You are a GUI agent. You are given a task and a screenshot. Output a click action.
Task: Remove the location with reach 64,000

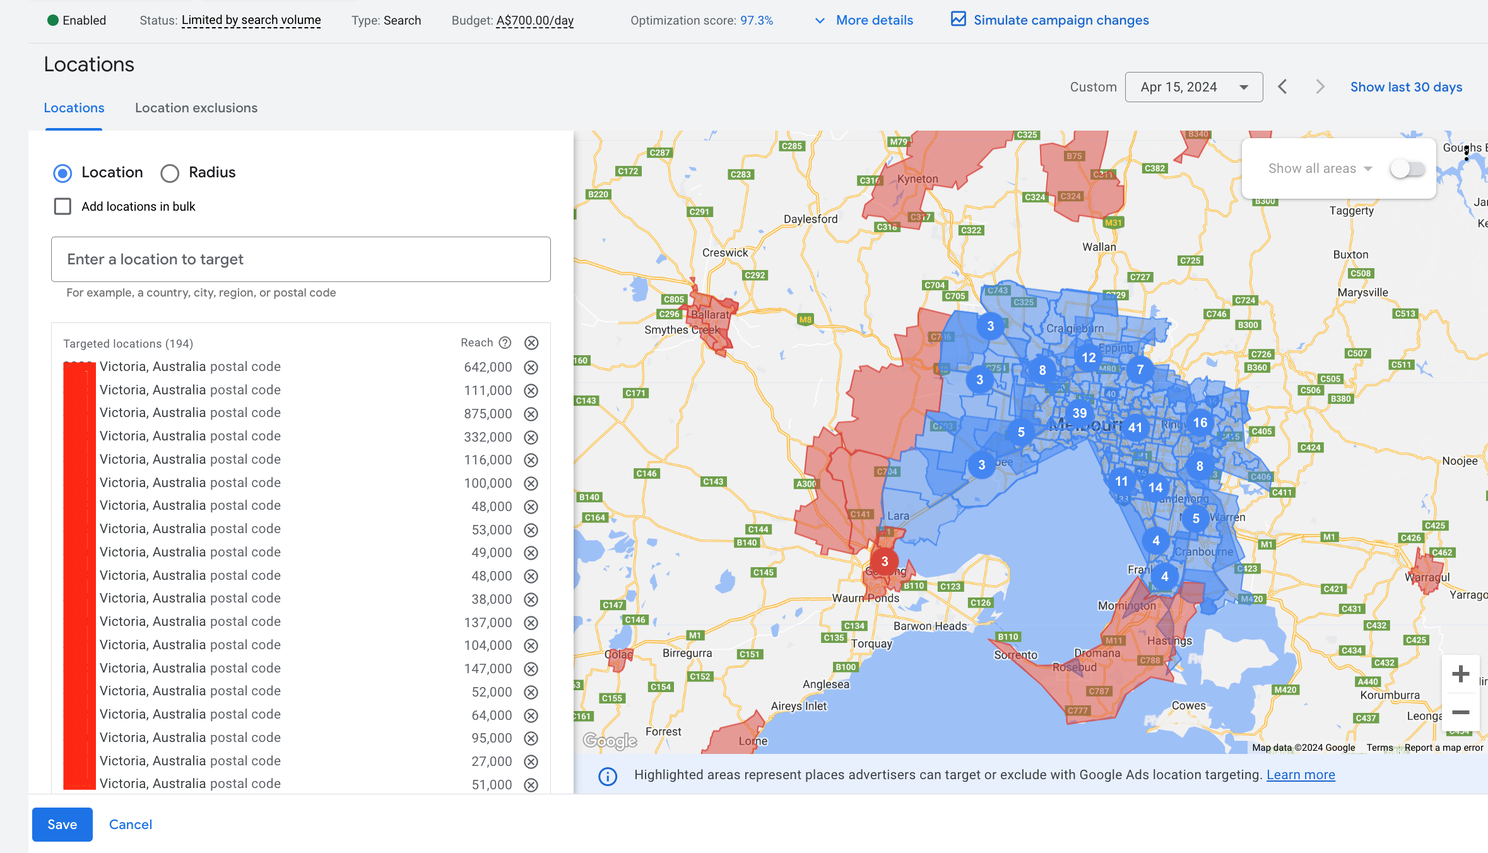click(x=531, y=715)
